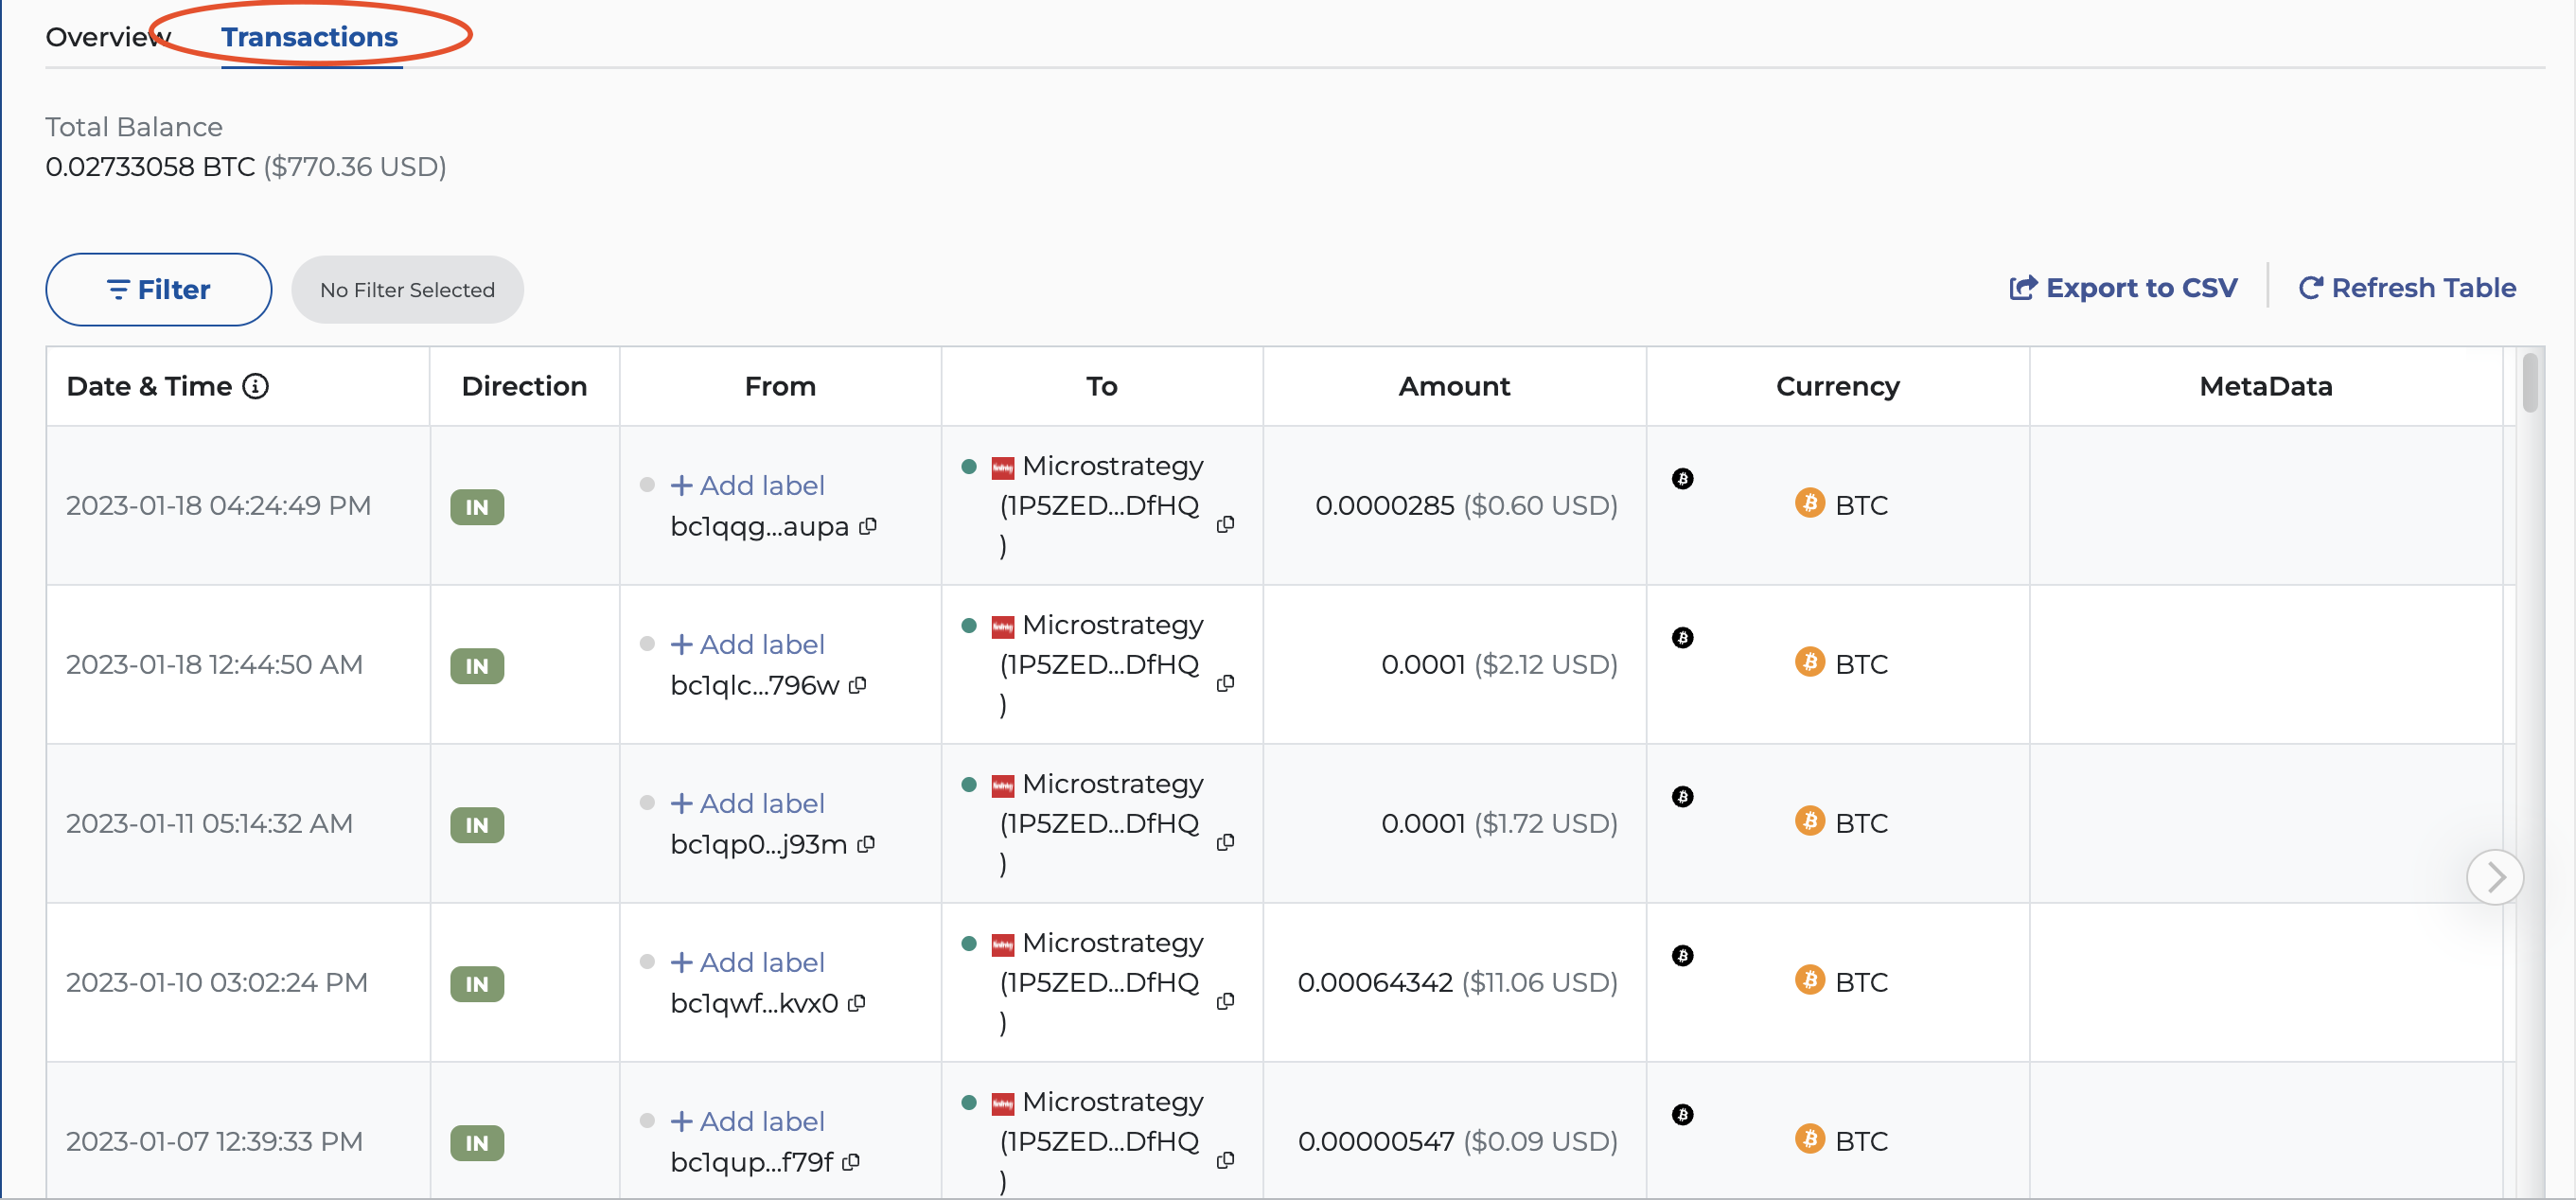Screen dimensions: 2576x1200
Task: Click the Date & Time info icon
Action: pyautogui.click(x=256, y=386)
